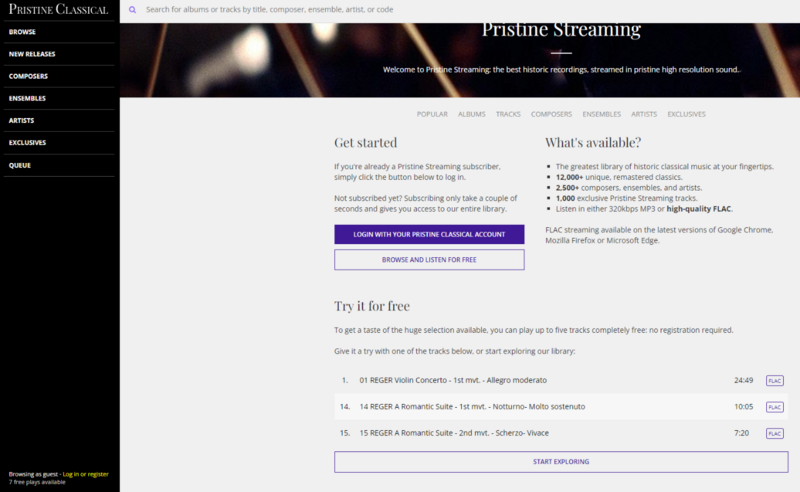Switch to the Albums tab
800x492 pixels.
pyautogui.click(x=472, y=114)
